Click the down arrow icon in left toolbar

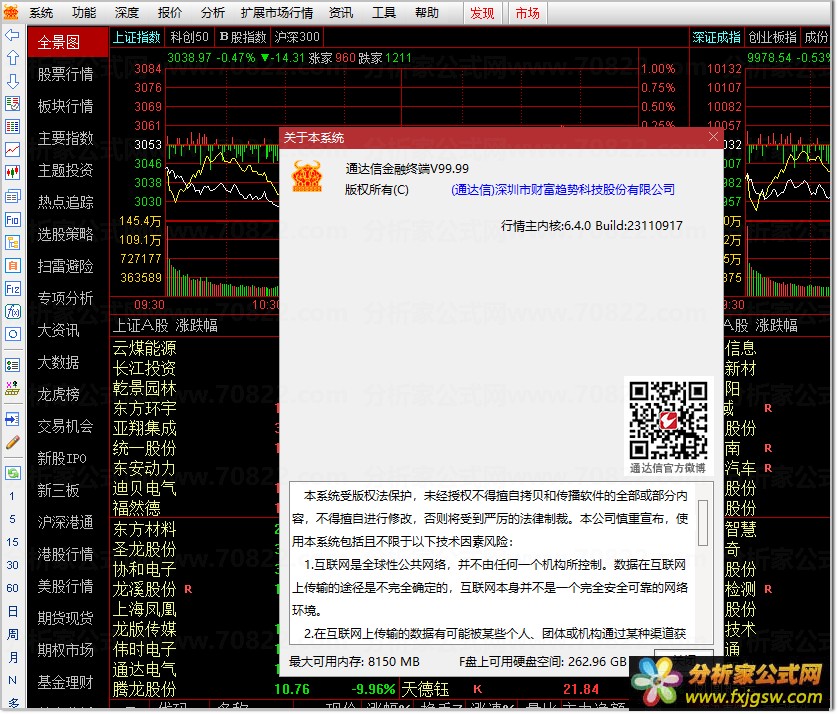12,81
